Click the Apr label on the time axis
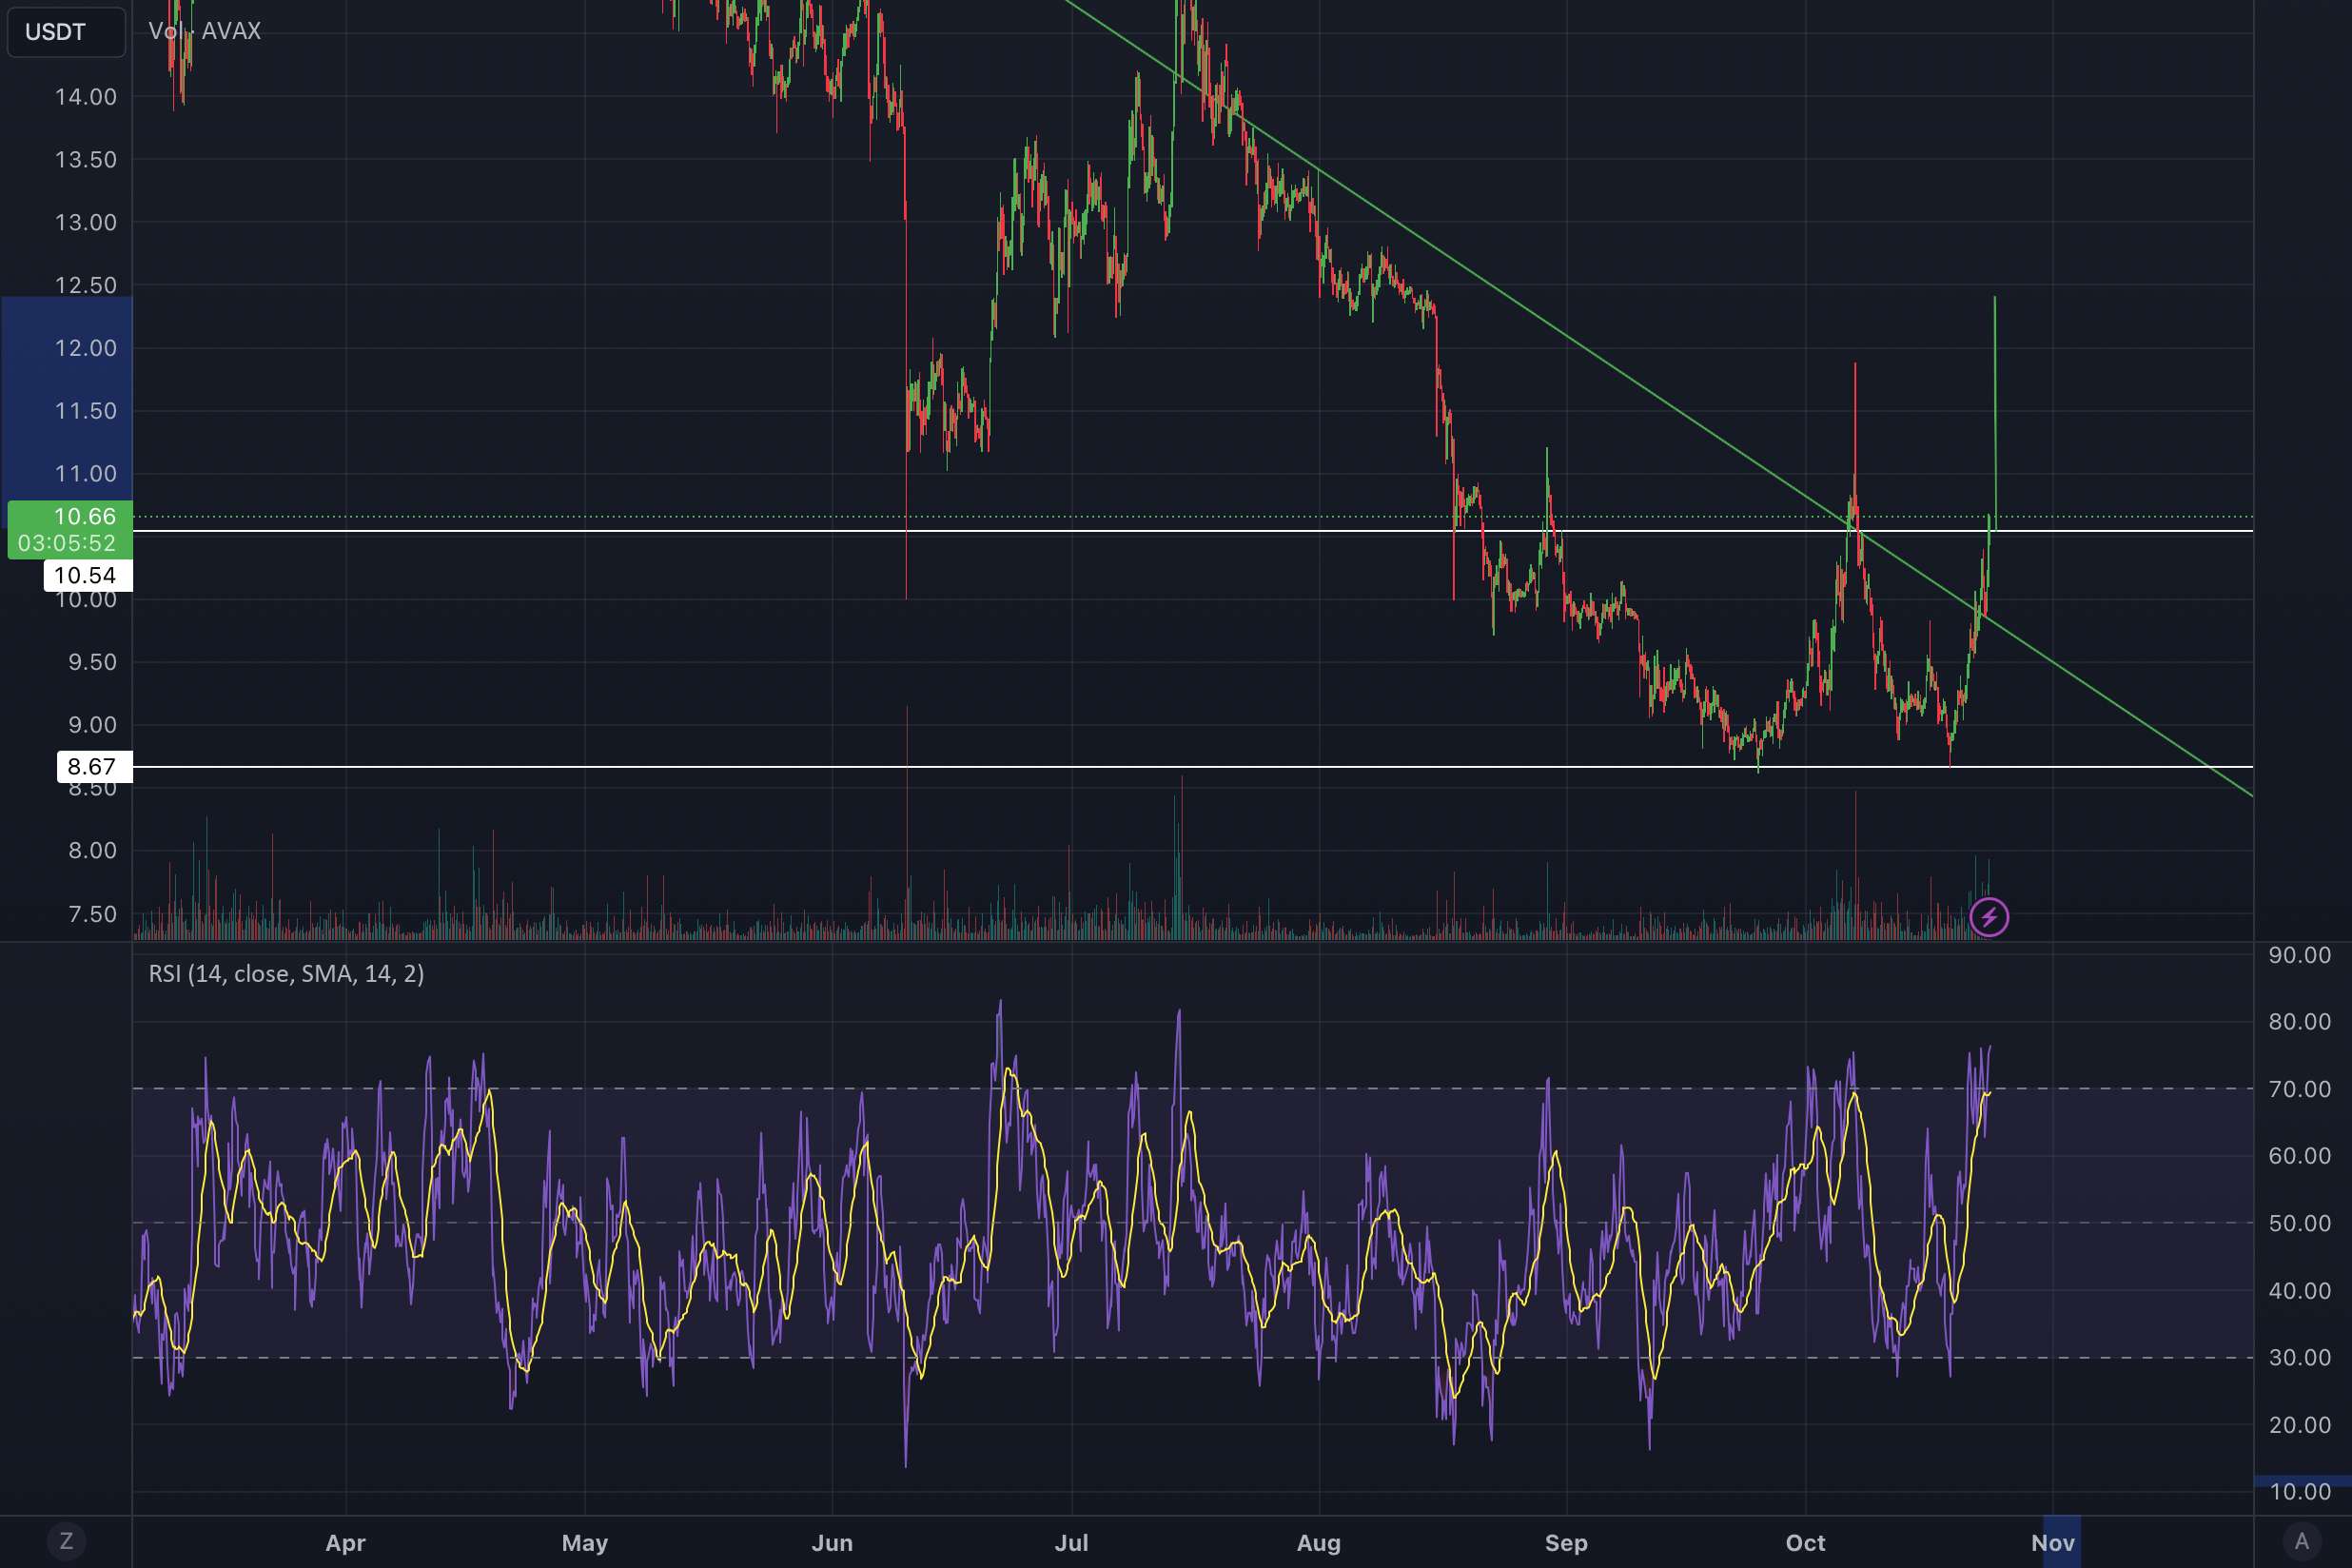The width and height of the screenshot is (2352, 1568). tap(346, 1542)
